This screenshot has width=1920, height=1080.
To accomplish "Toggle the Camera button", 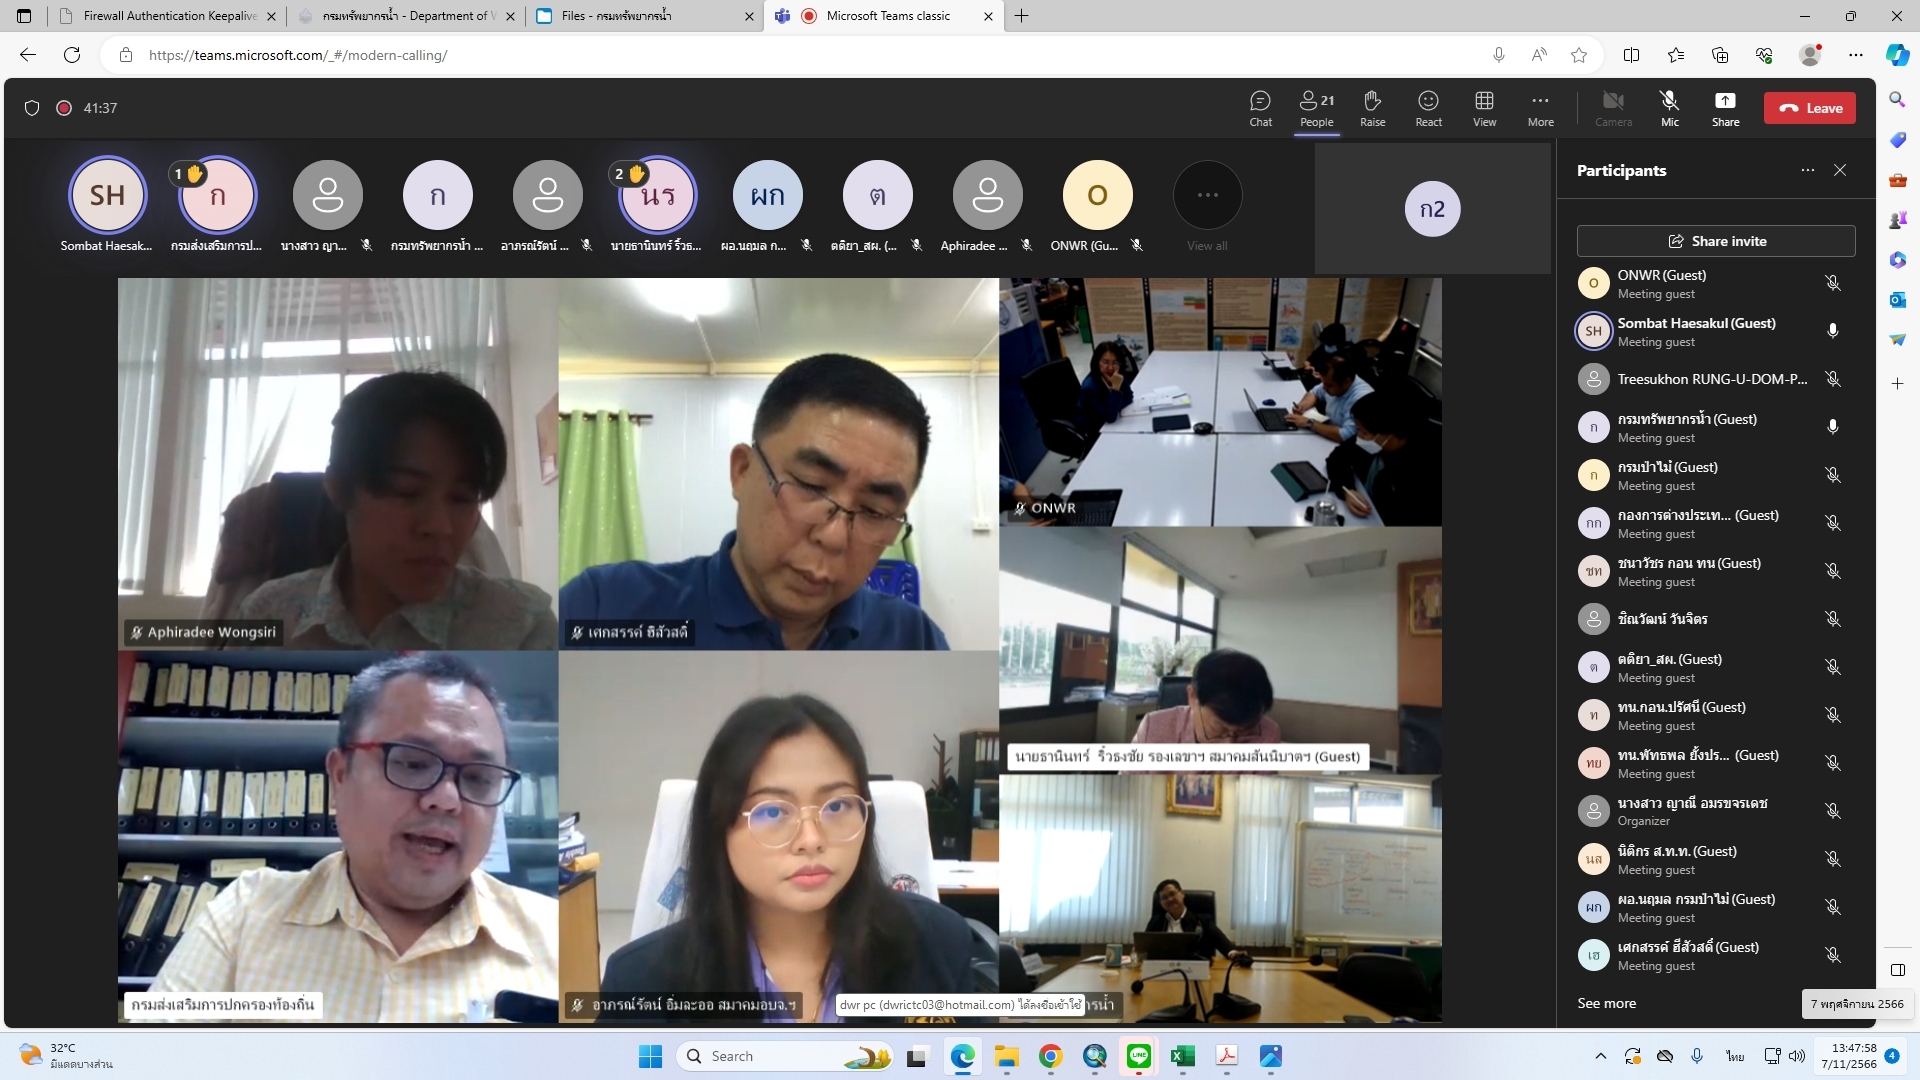I will 1613,107.
